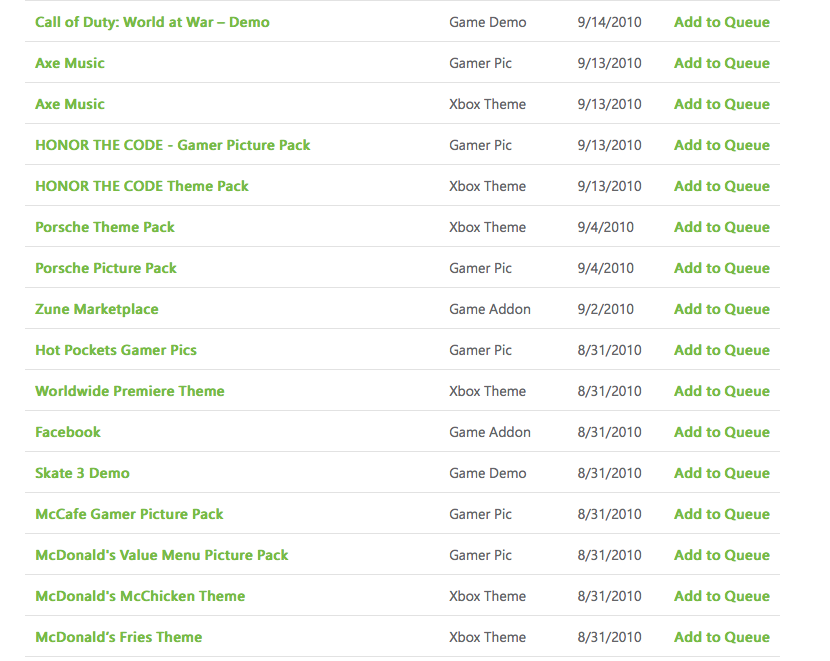This screenshot has height=661, width=830.
Task: Open McCafe Gamer Picture Pack link
Action: pyautogui.click(x=129, y=514)
